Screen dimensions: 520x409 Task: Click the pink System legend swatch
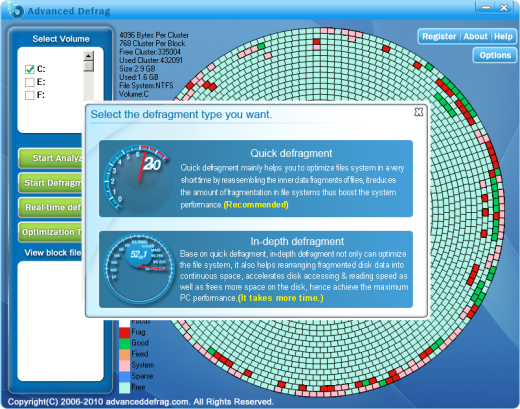click(124, 365)
